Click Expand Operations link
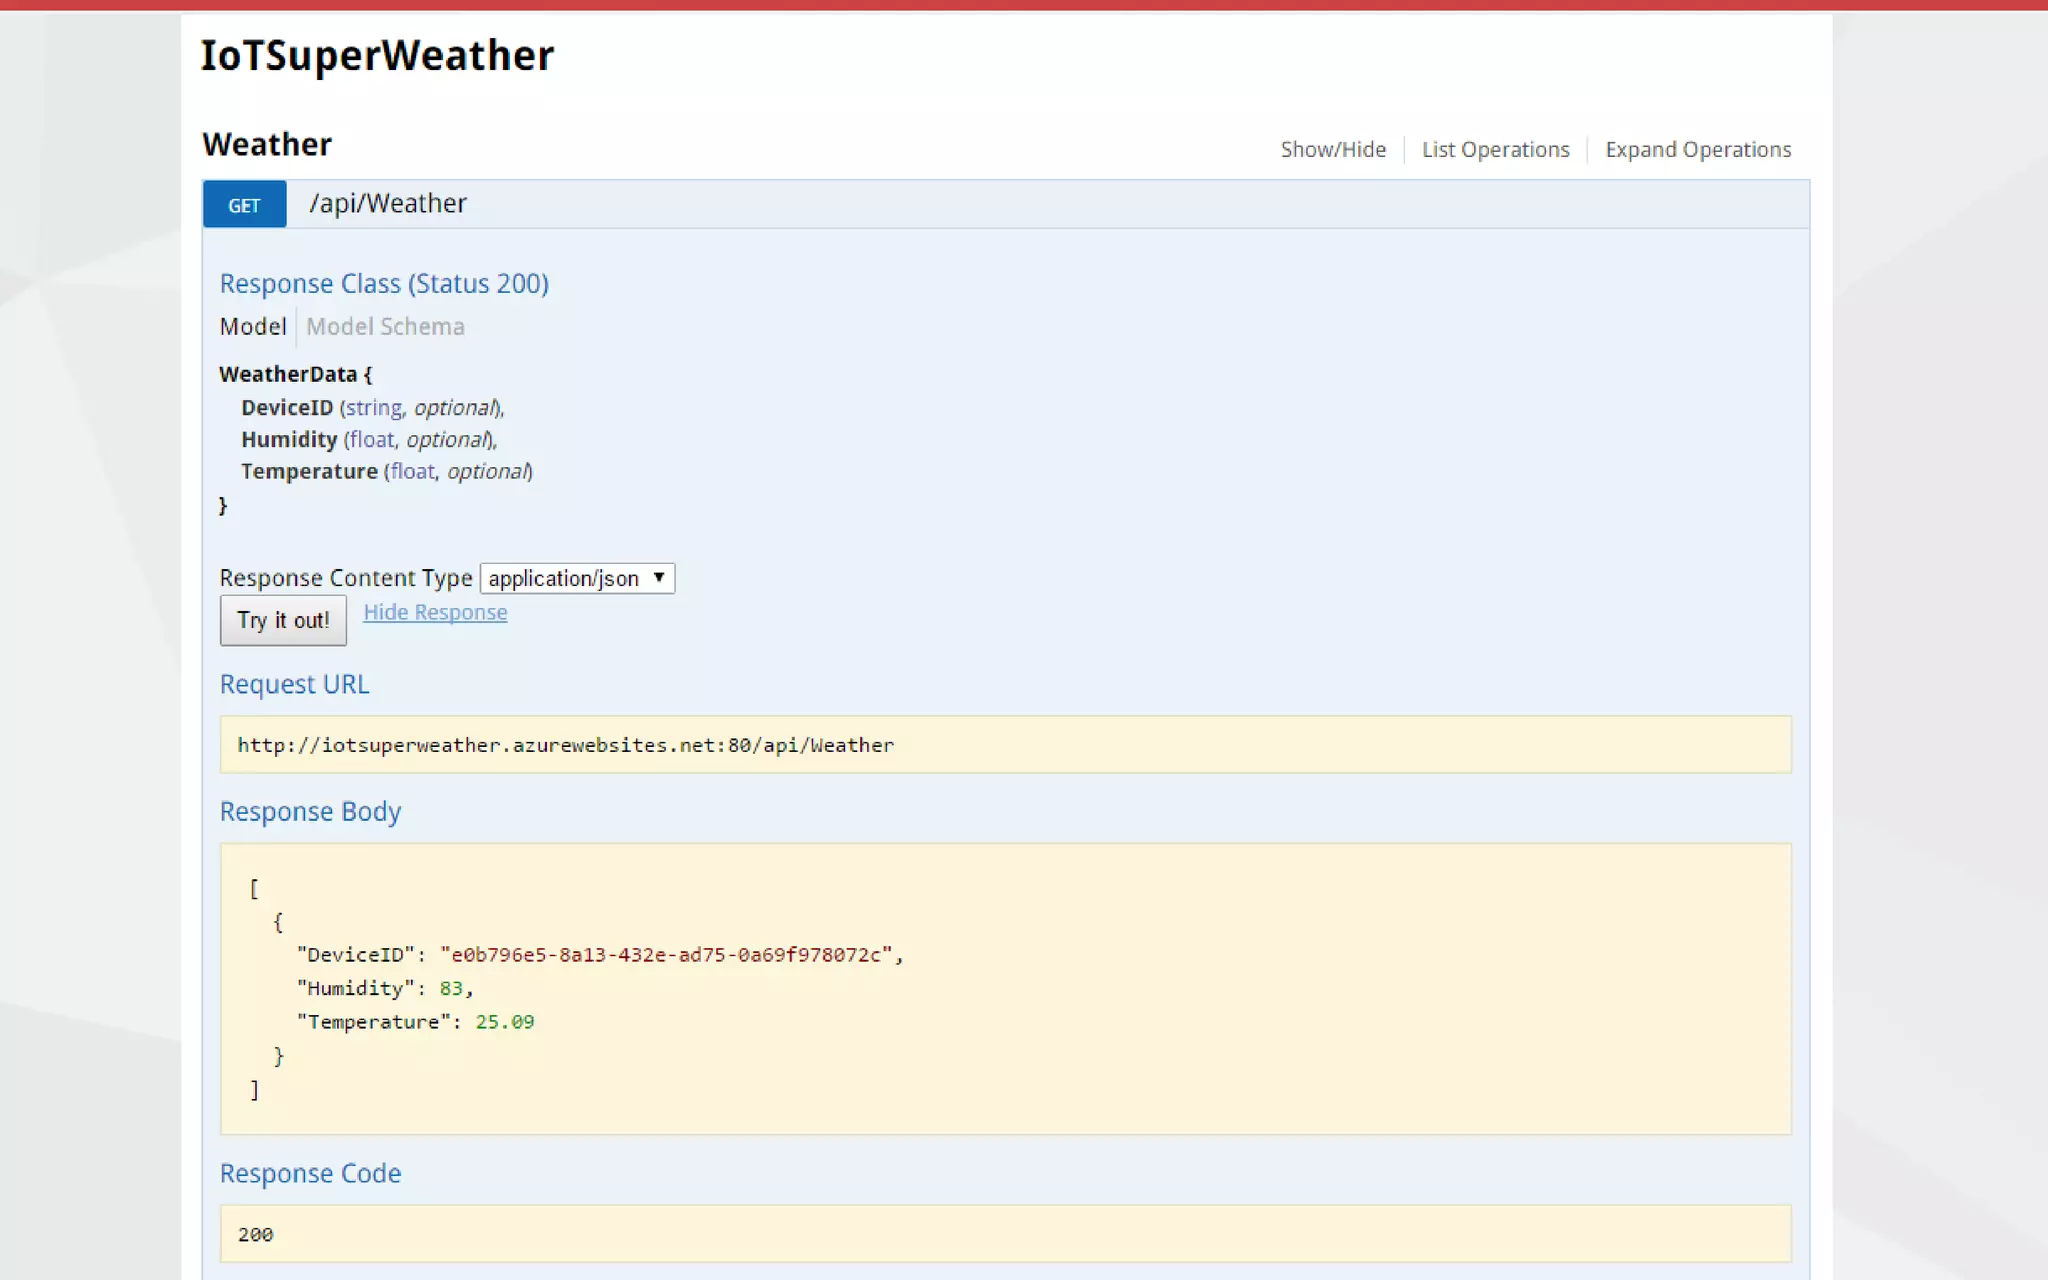This screenshot has height=1280, width=2048. point(1698,150)
